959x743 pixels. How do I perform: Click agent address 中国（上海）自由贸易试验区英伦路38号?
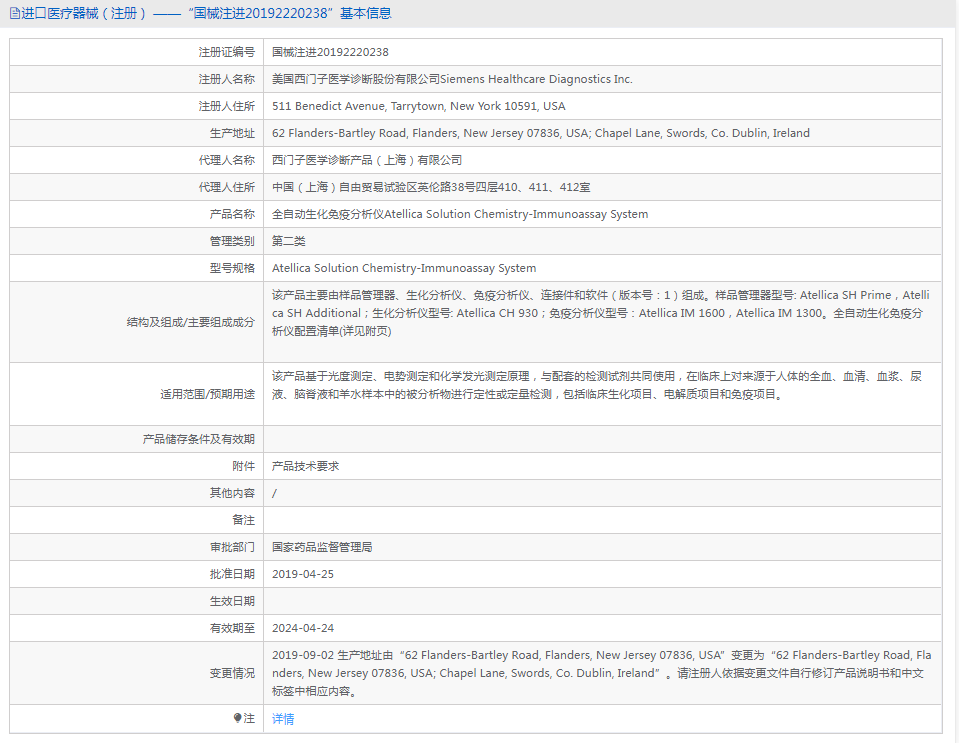(431, 187)
